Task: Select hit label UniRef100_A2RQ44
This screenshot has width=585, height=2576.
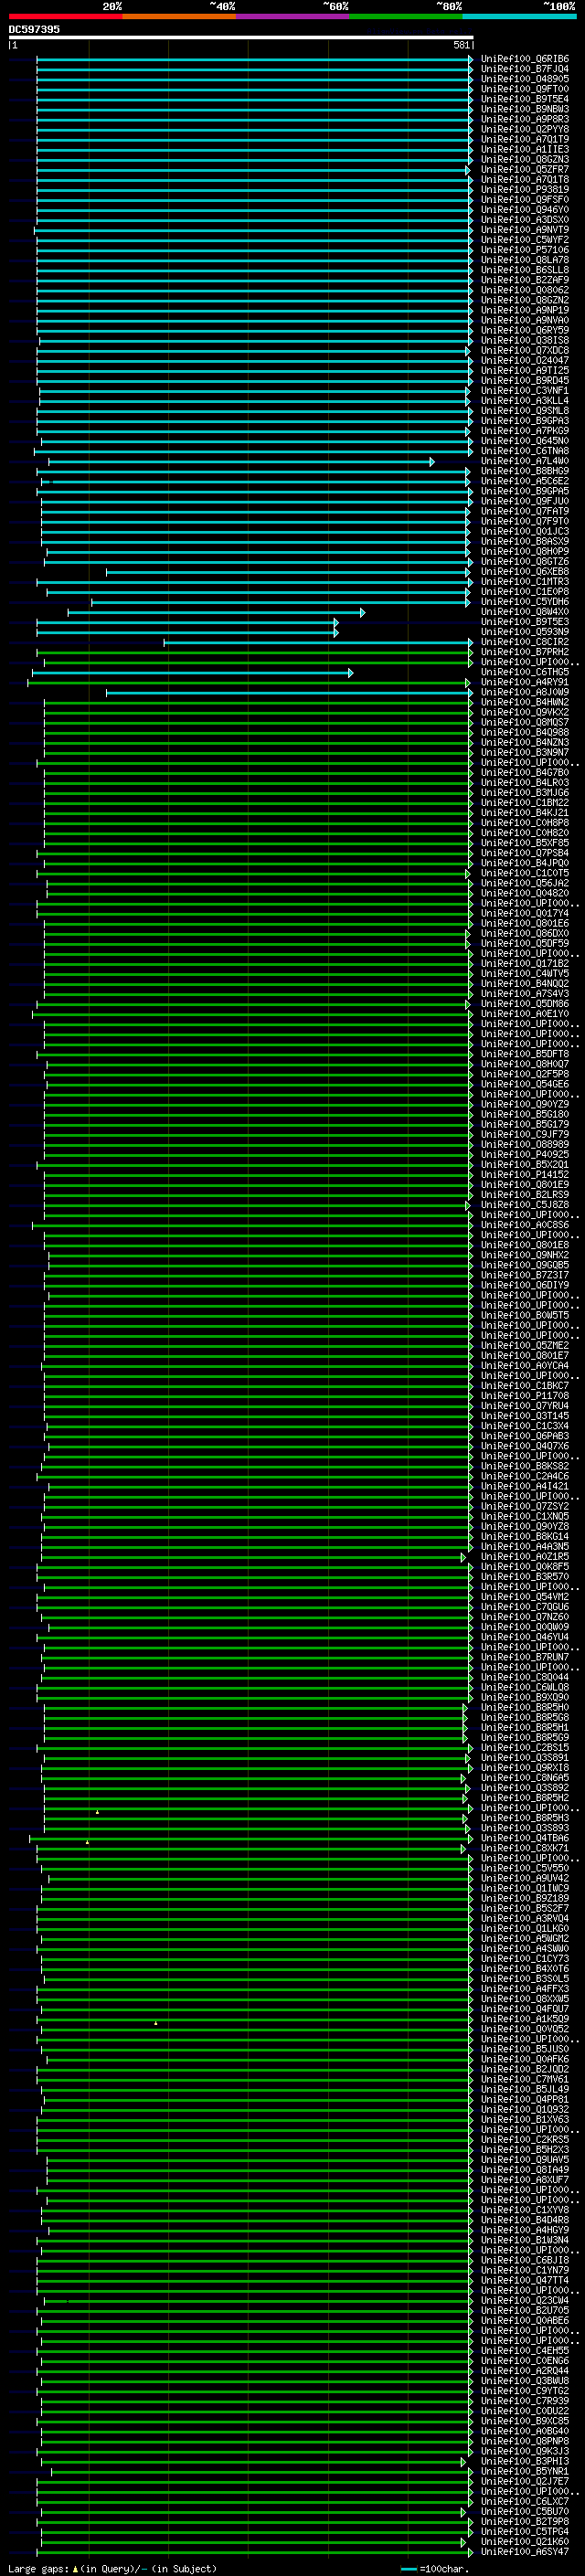Action: pyautogui.click(x=525, y=2371)
